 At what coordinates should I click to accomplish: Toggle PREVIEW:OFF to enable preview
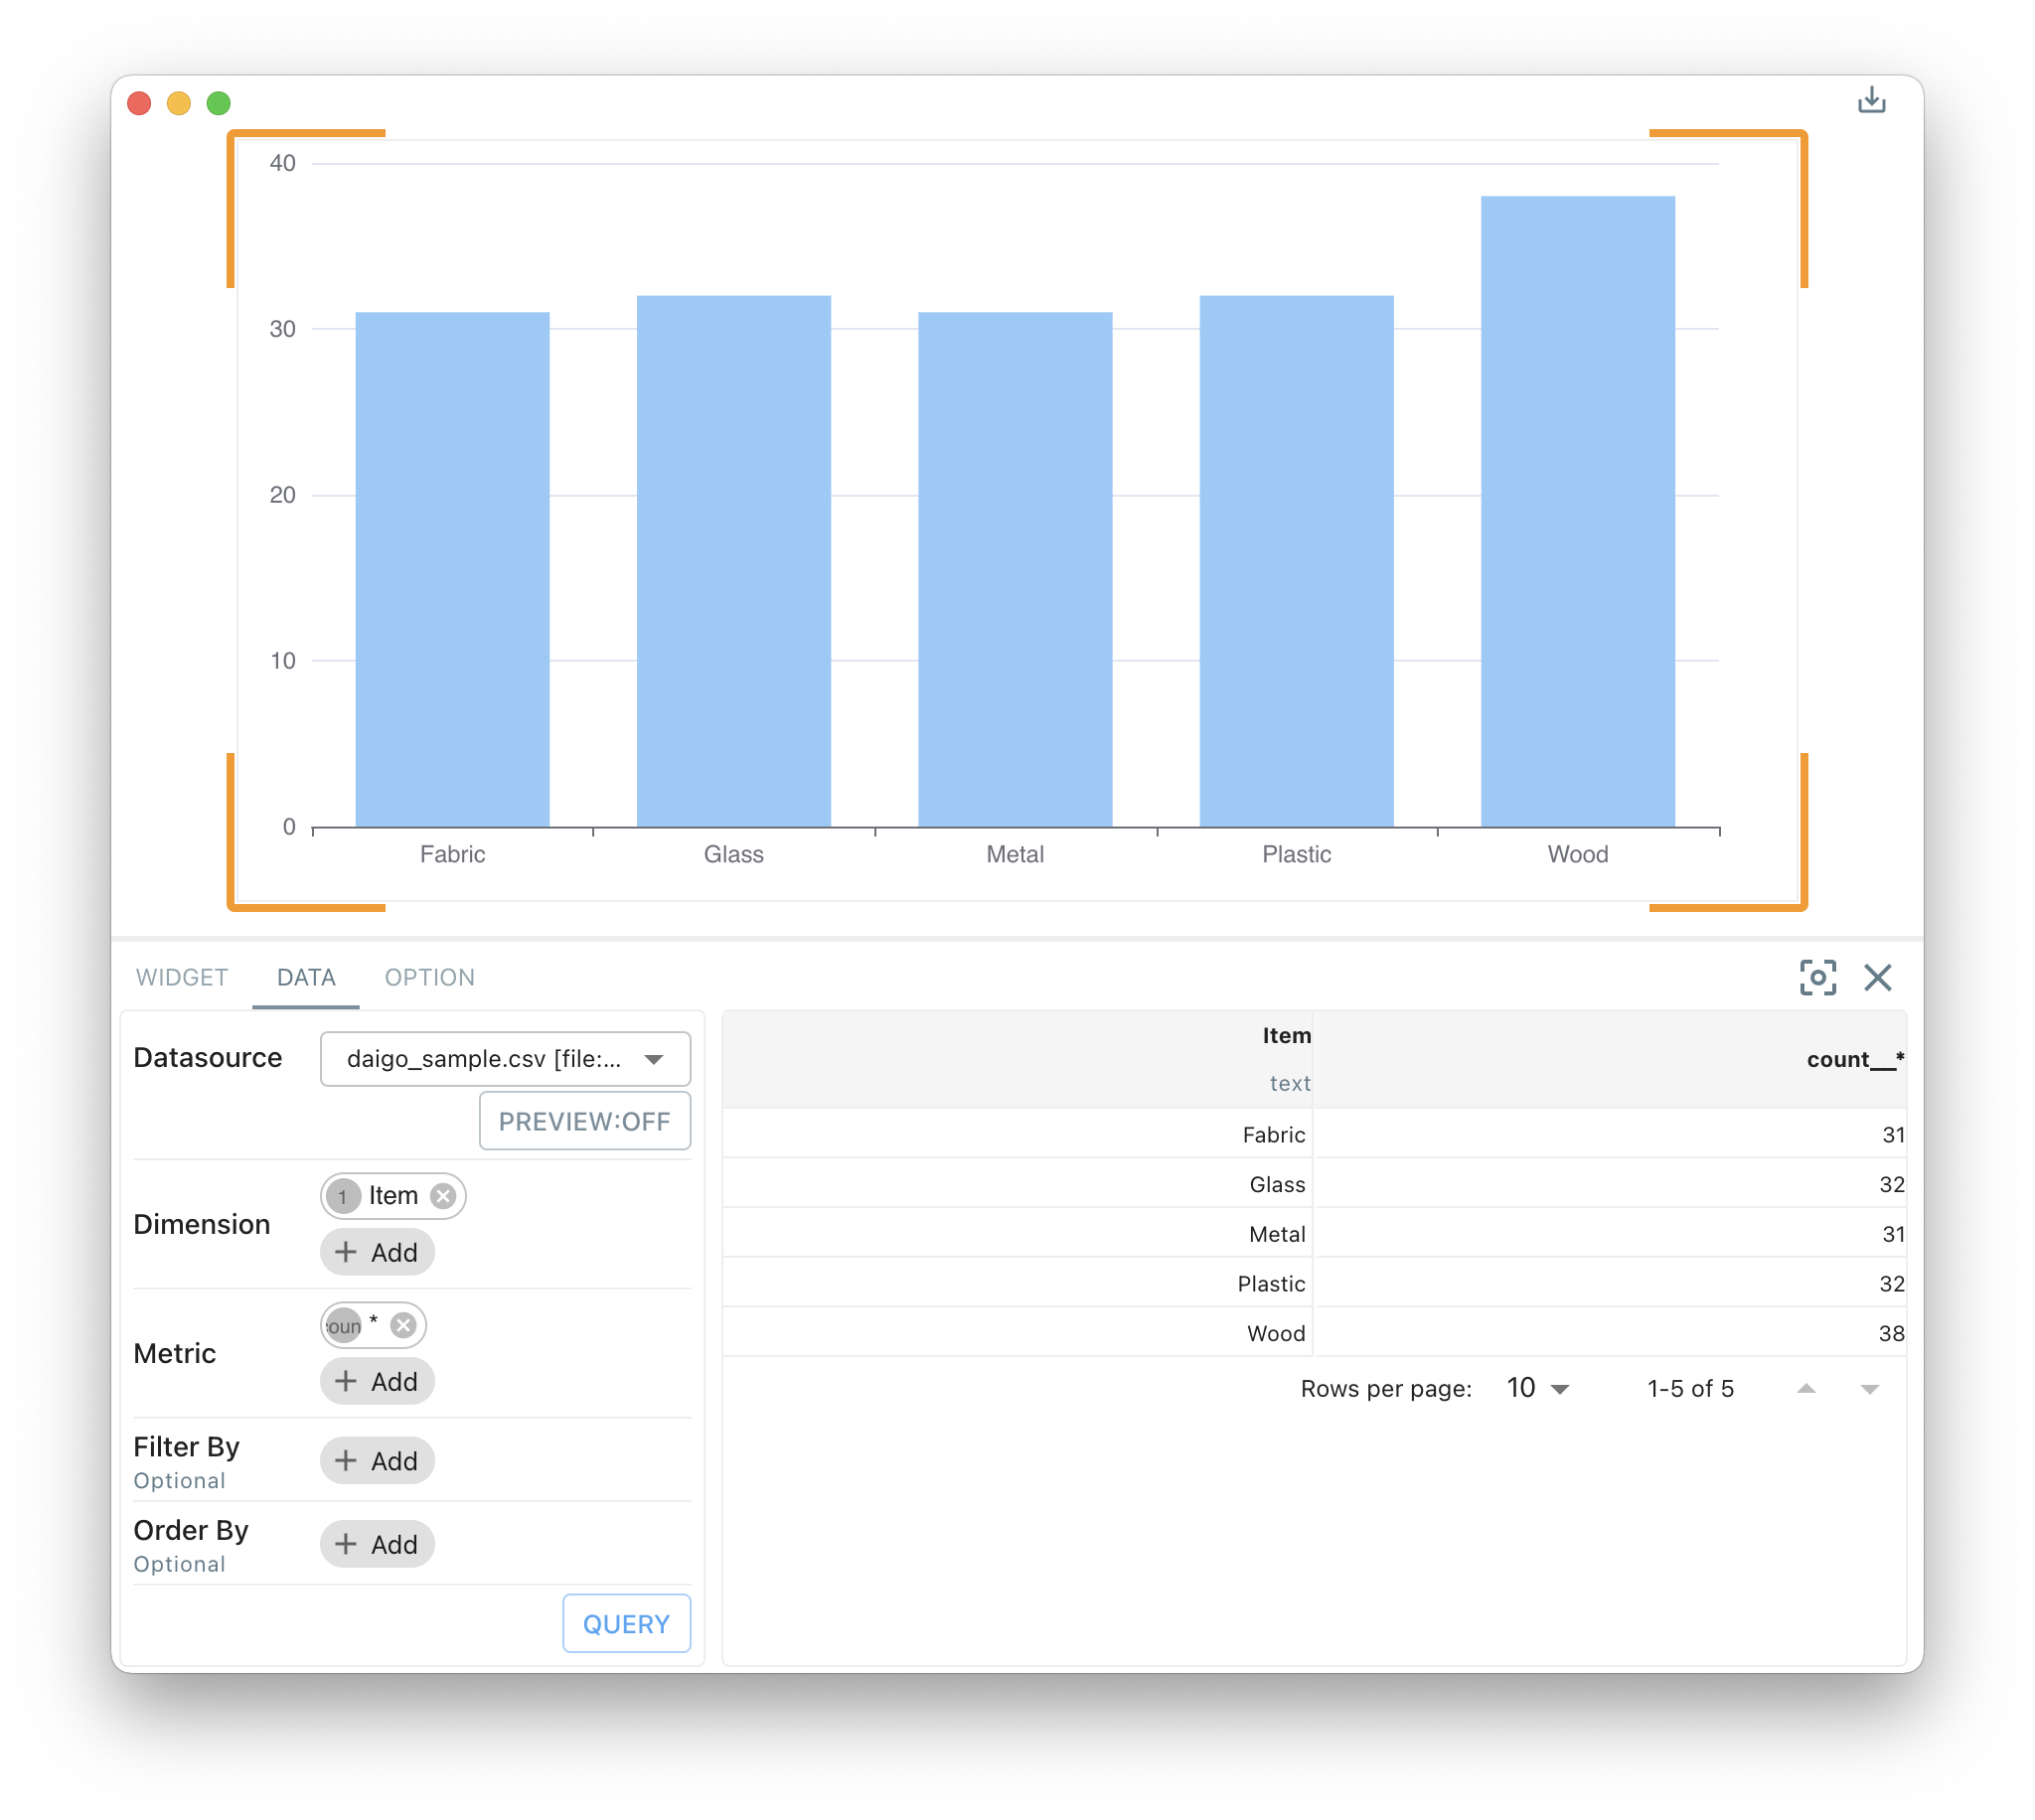585,1121
